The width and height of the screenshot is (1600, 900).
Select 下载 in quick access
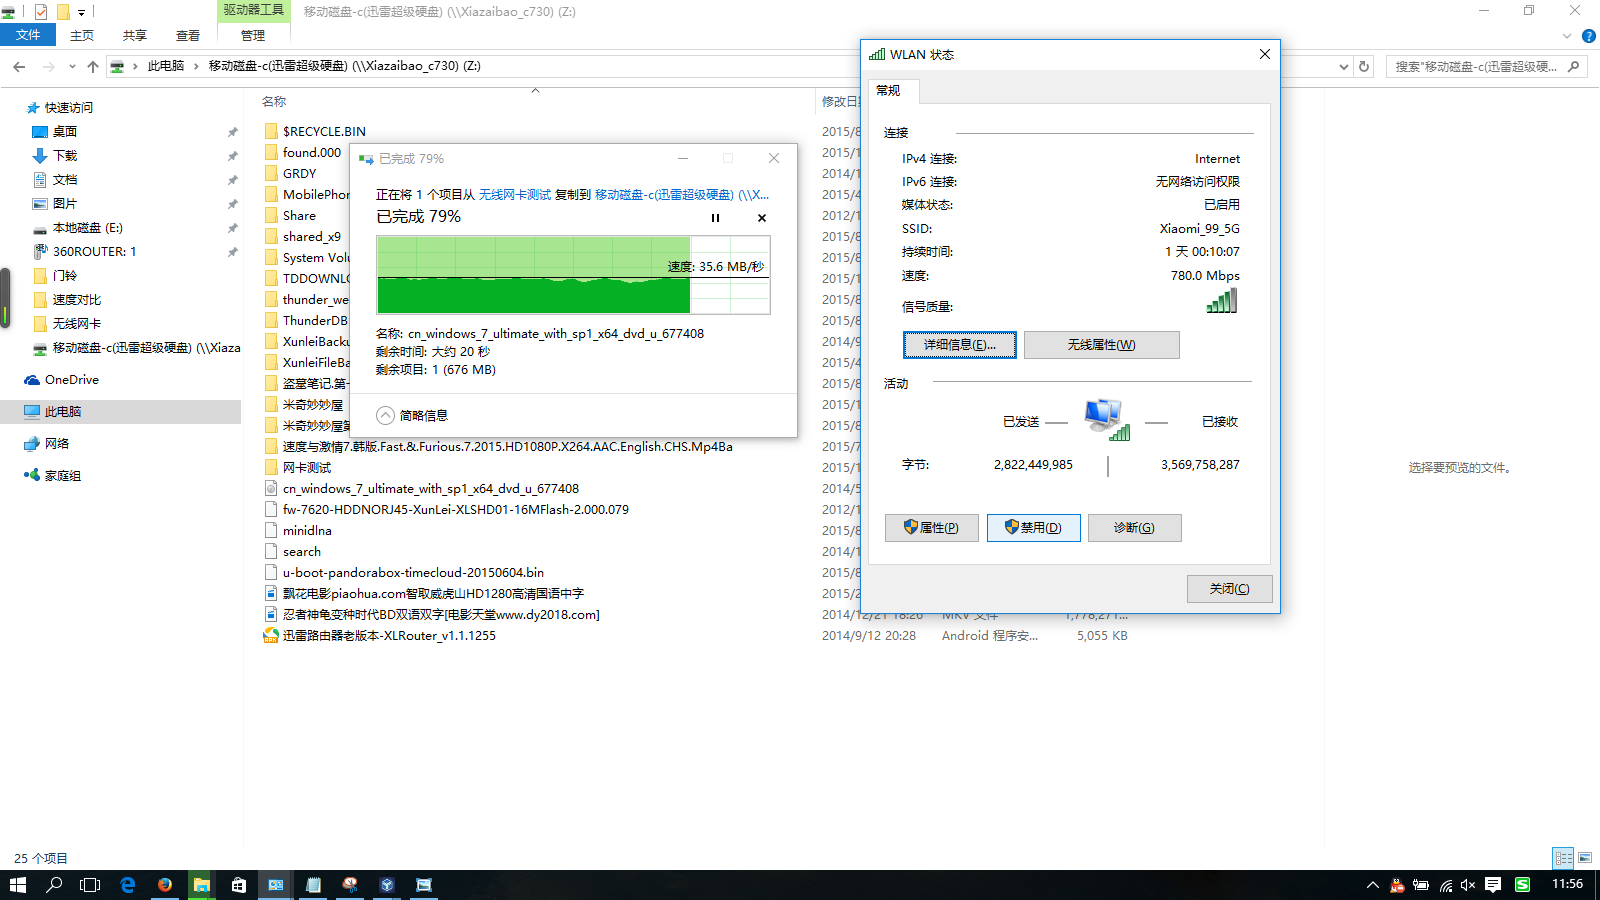[x=65, y=156]
